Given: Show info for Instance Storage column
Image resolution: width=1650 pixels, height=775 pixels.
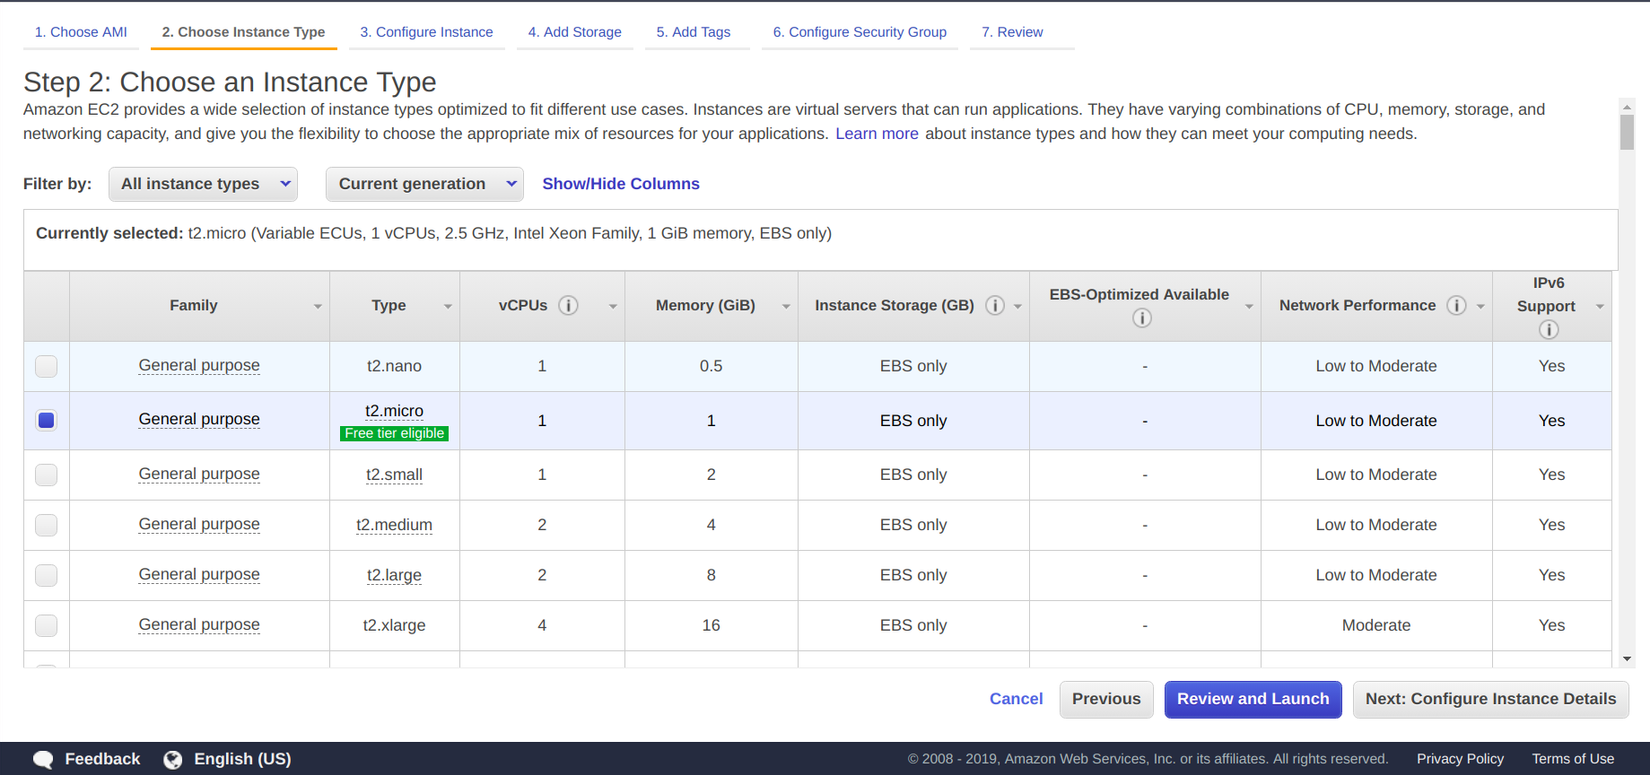Looking at the screenshot, I should coord(995,306).
